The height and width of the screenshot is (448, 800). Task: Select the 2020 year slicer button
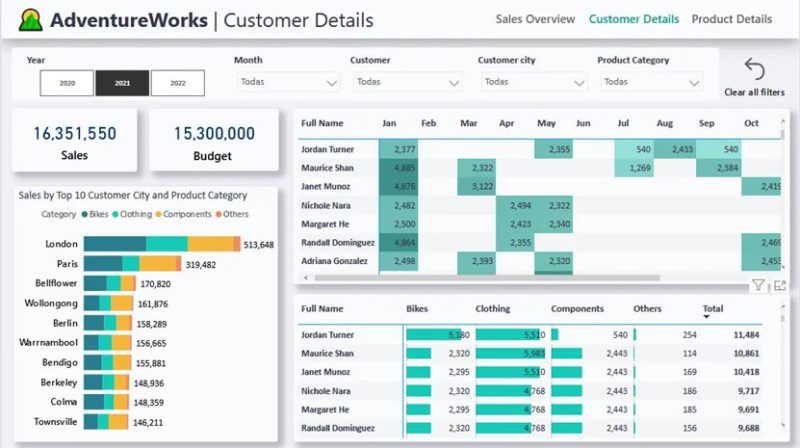pos(67,83)
